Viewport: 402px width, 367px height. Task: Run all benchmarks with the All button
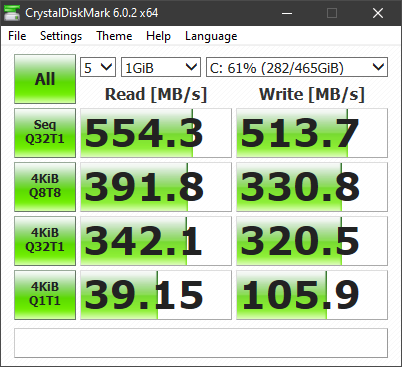[45, 79]
